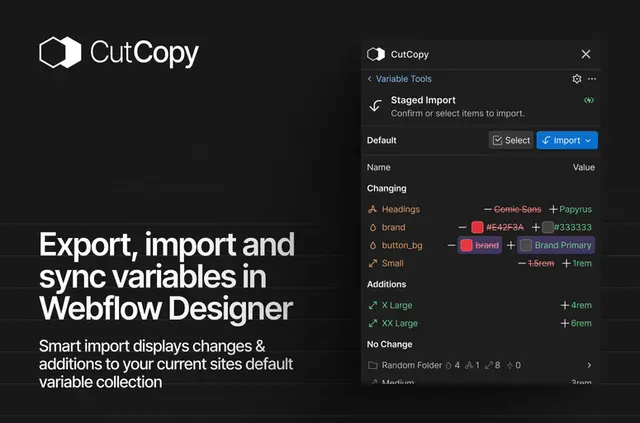Select the X Large variable name
Viewport: 640px width, 423px height.
click(397, 305)
